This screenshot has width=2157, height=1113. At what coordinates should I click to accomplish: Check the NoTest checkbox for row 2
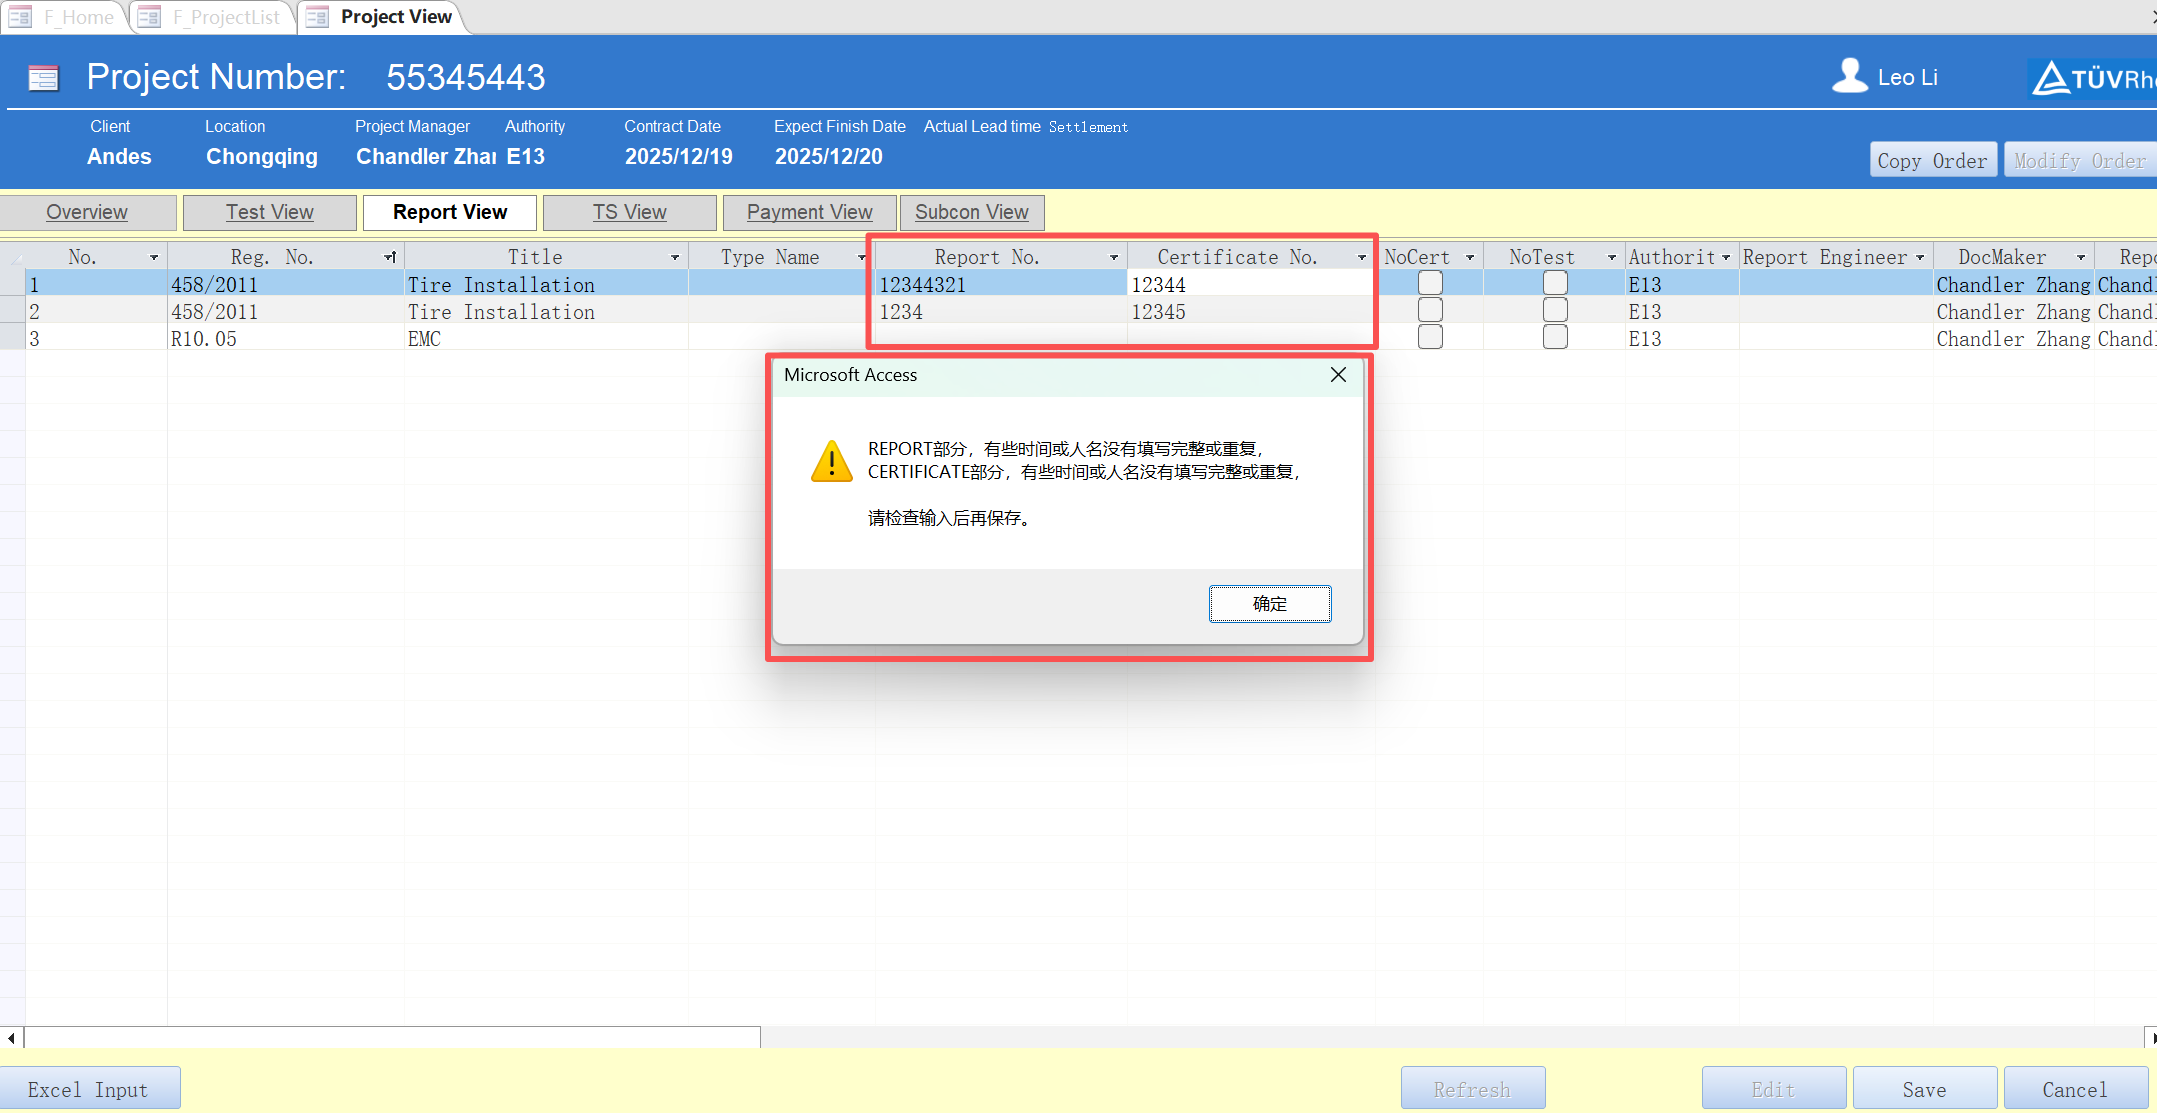tap(1555, 310)
